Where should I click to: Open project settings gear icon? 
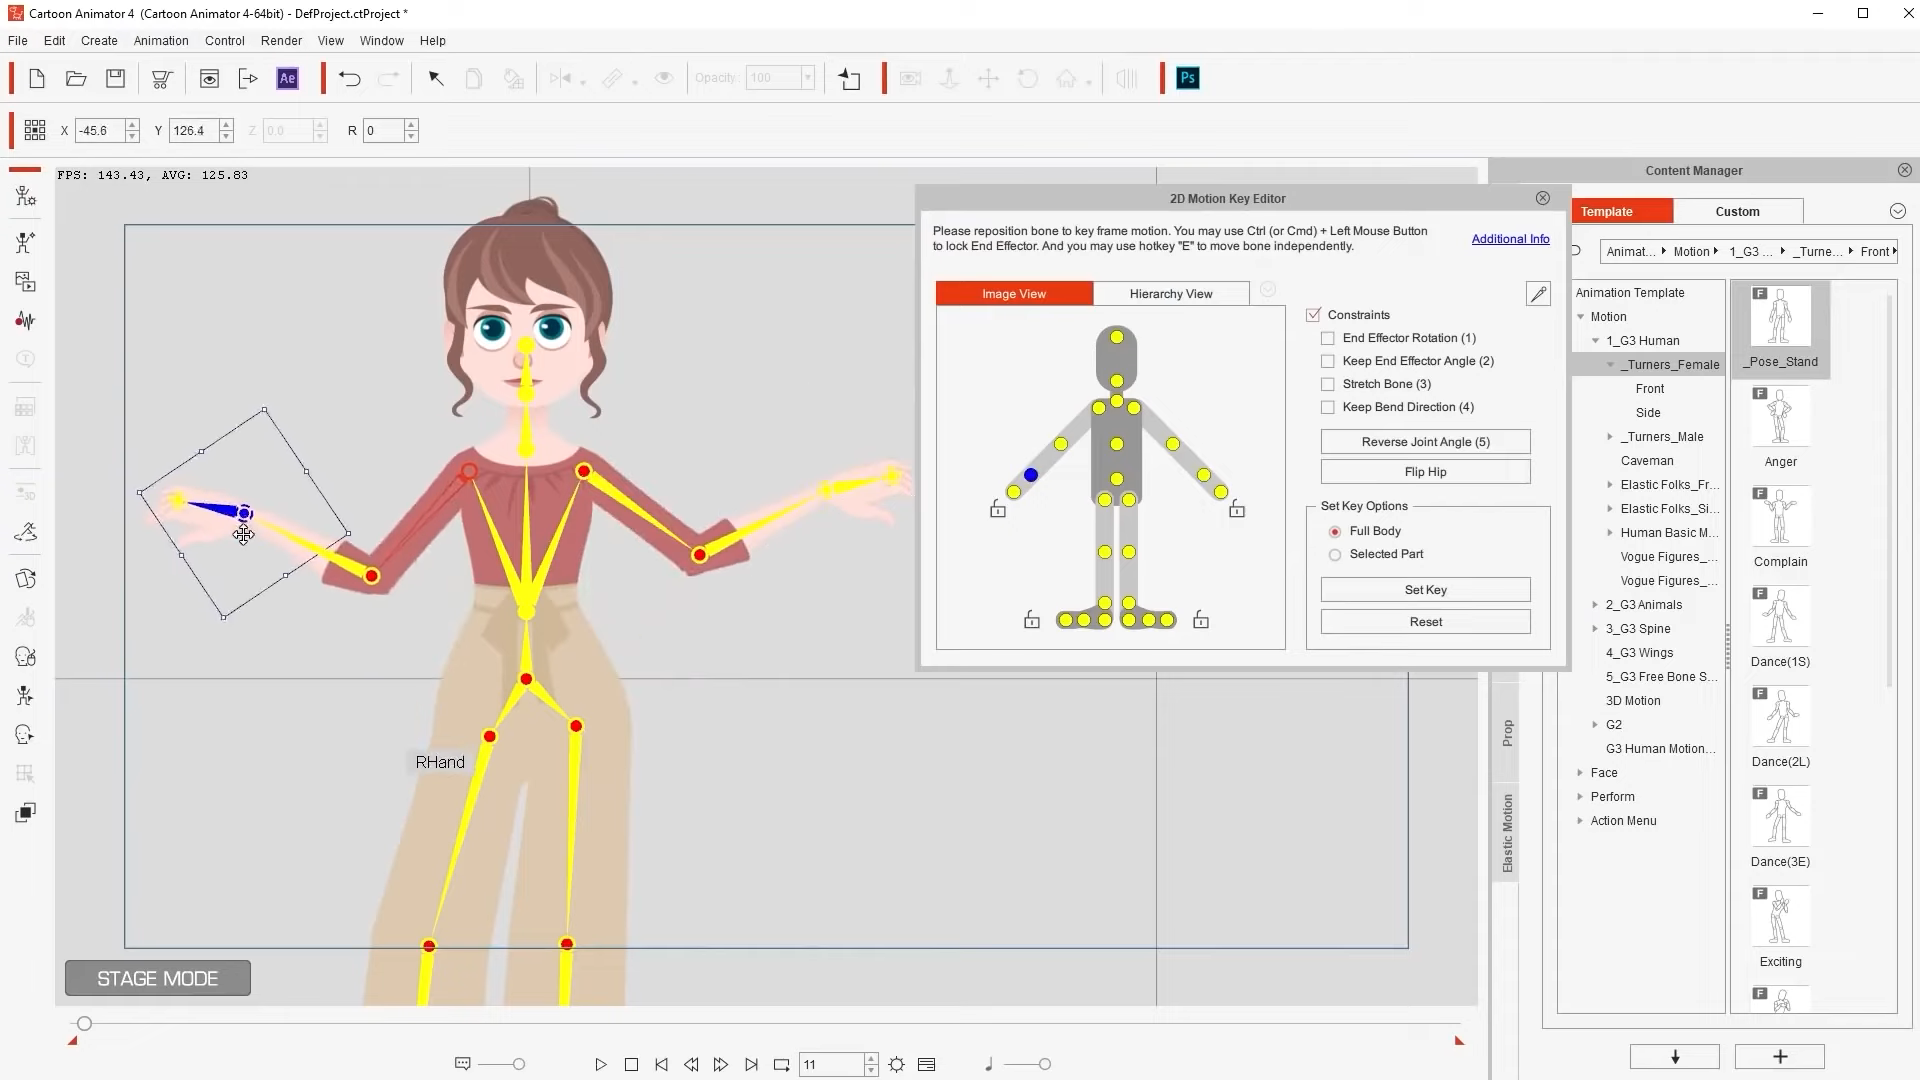point(897,1065)
